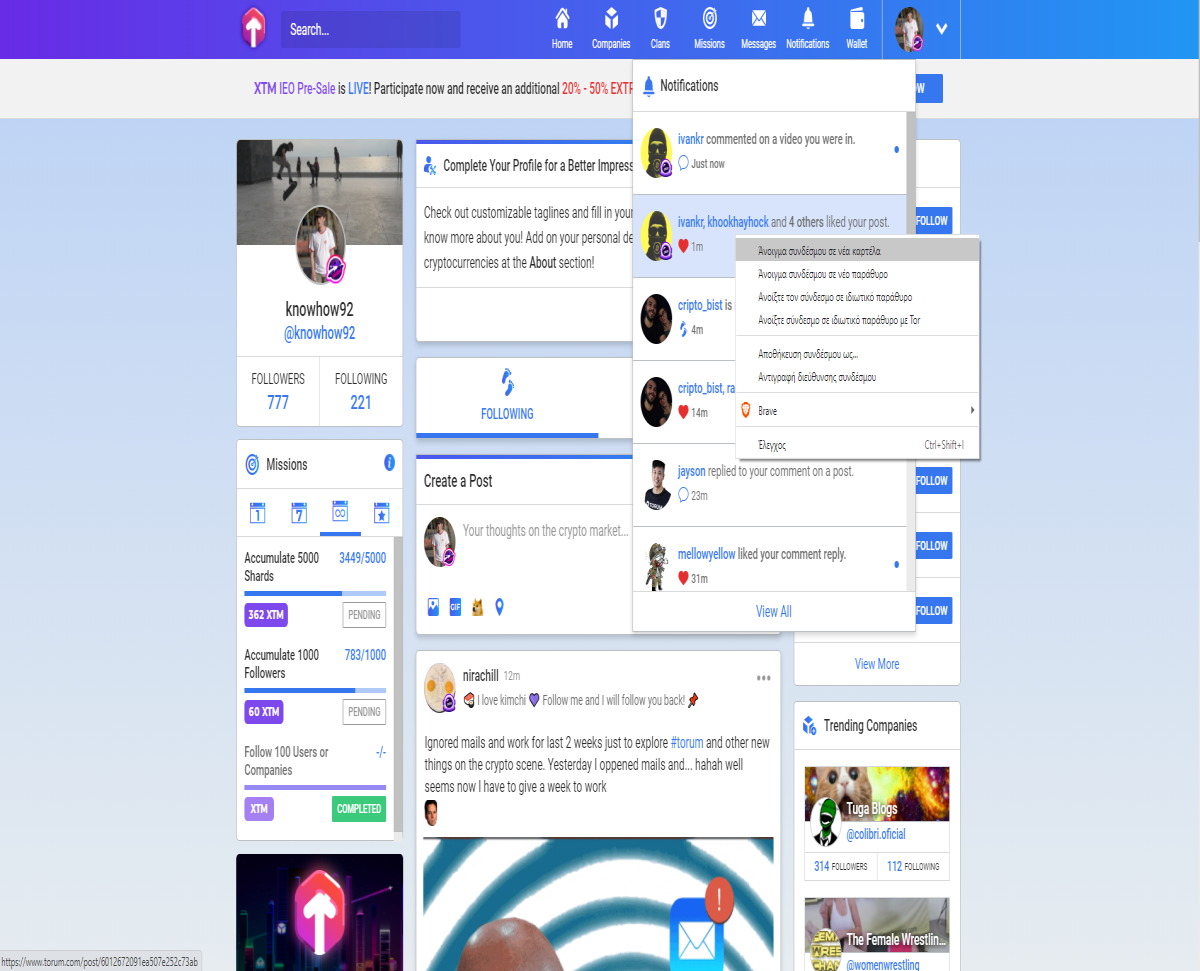The width and height of the screenshot is (1200, 971).
Task: Click PENDING button for 5000 Shards mission
Action: pyautogui.click(x=365, y=615)
